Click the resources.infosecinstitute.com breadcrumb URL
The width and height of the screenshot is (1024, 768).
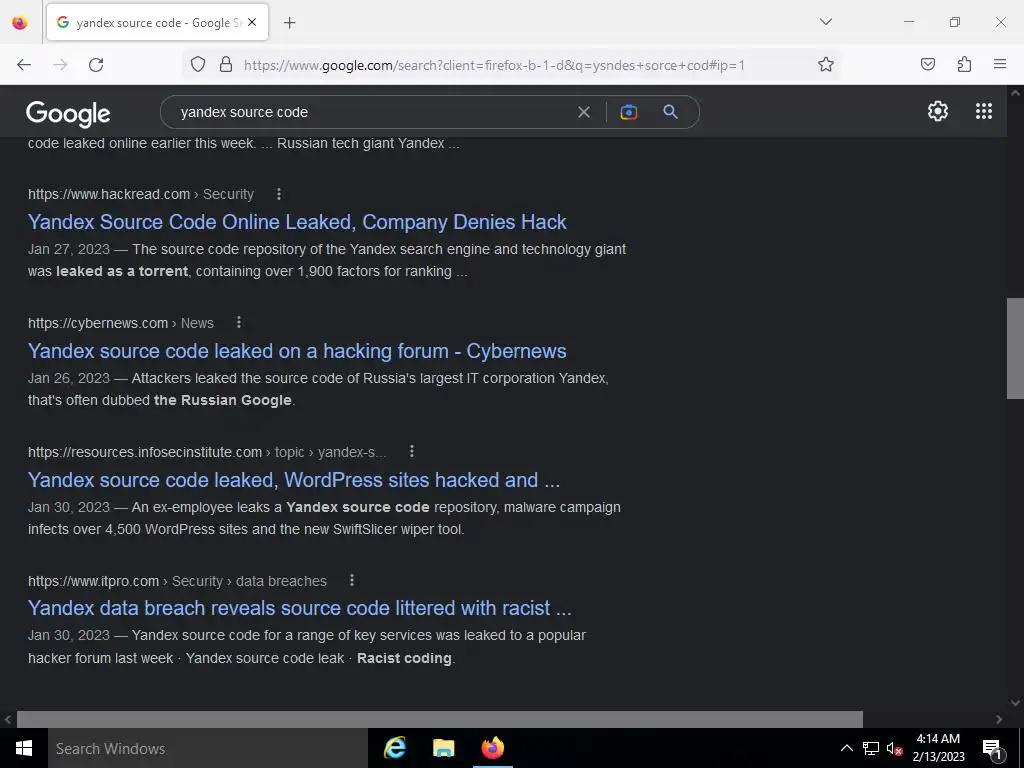click(x=207, y=452)
